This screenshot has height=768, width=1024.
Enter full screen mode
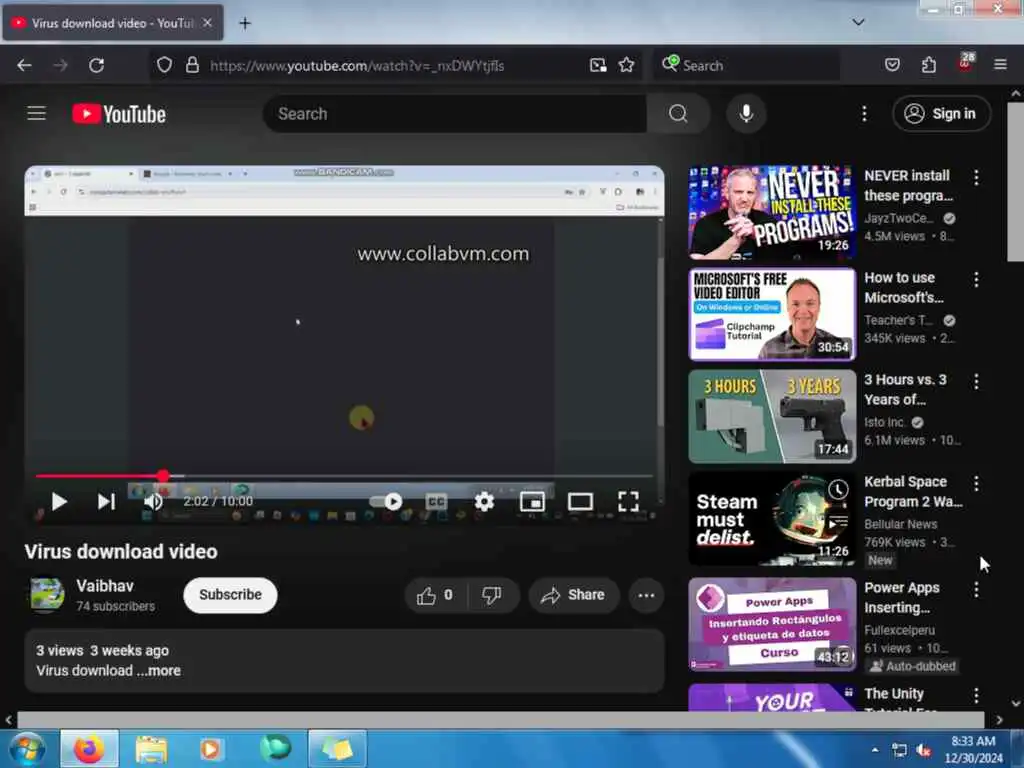point(628,502)
